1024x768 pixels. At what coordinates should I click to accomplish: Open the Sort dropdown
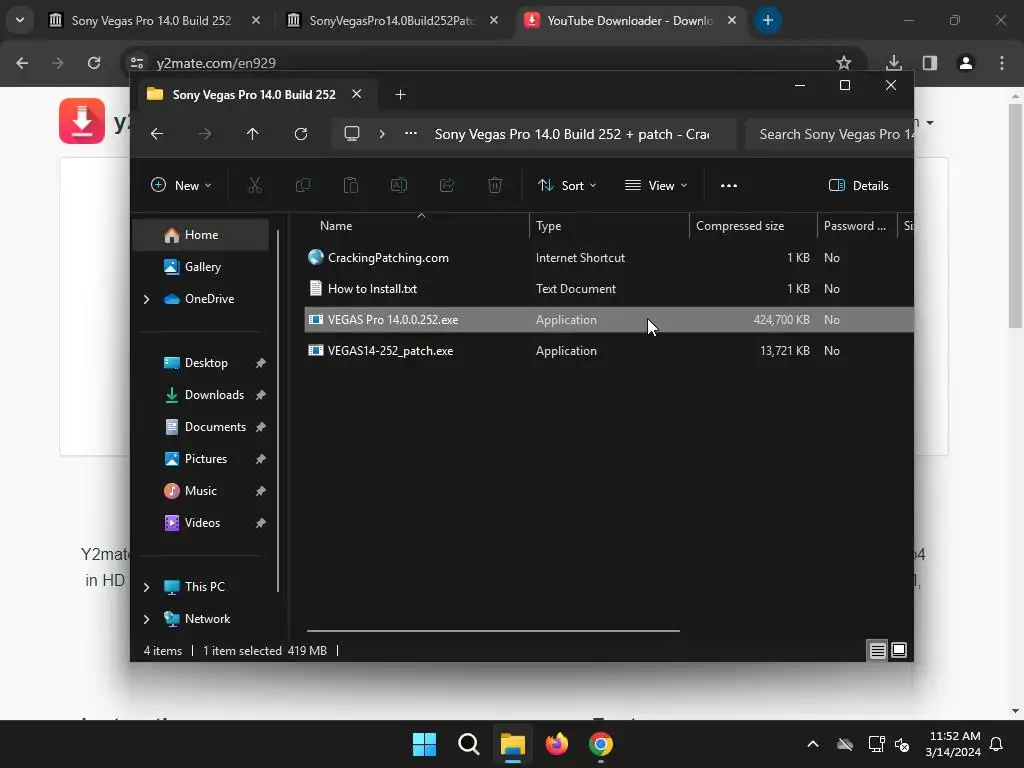point(567,185)
